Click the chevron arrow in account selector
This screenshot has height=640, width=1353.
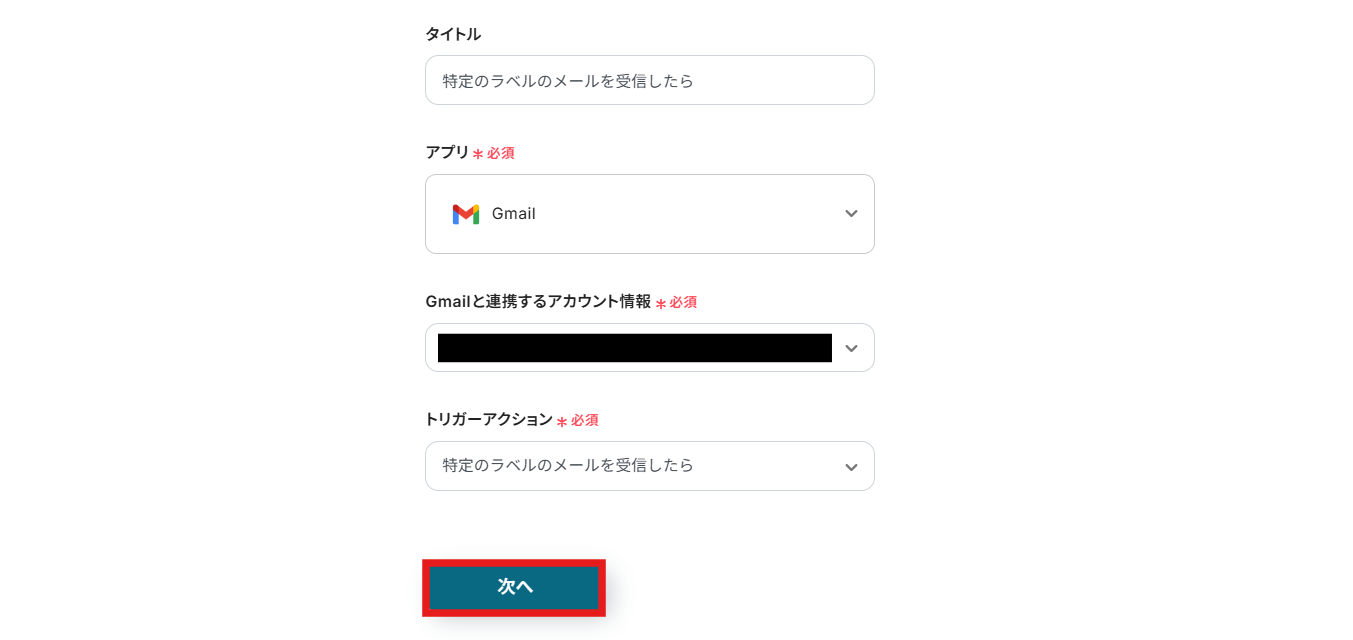pos(851,348)
